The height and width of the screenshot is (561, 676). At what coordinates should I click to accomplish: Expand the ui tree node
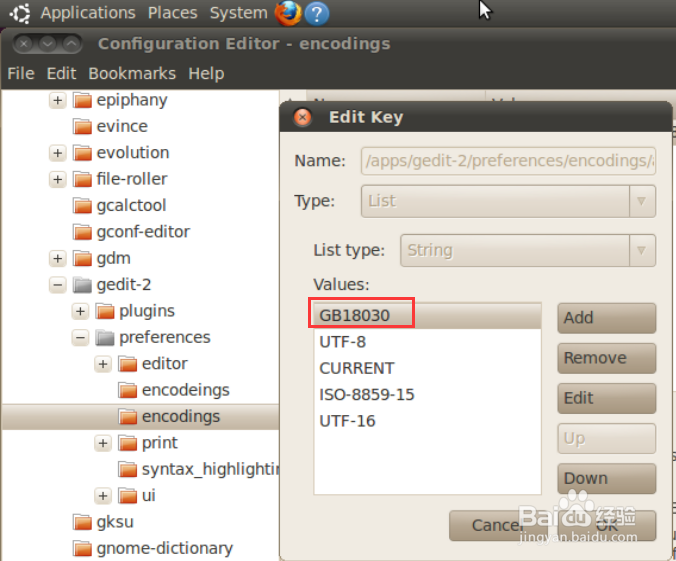[x=103, y=496]
